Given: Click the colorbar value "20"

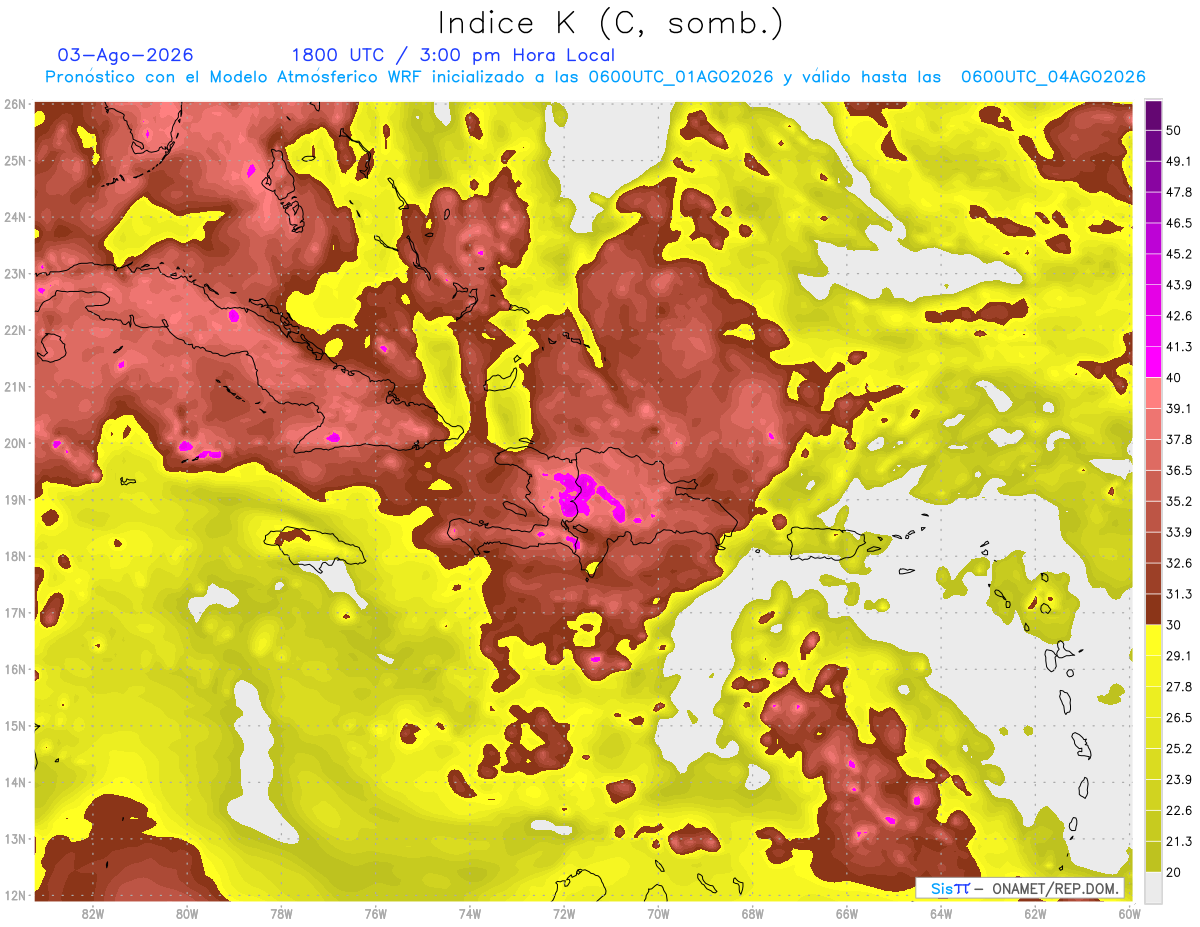Looking at the screenshot, I should point(1175,872).
